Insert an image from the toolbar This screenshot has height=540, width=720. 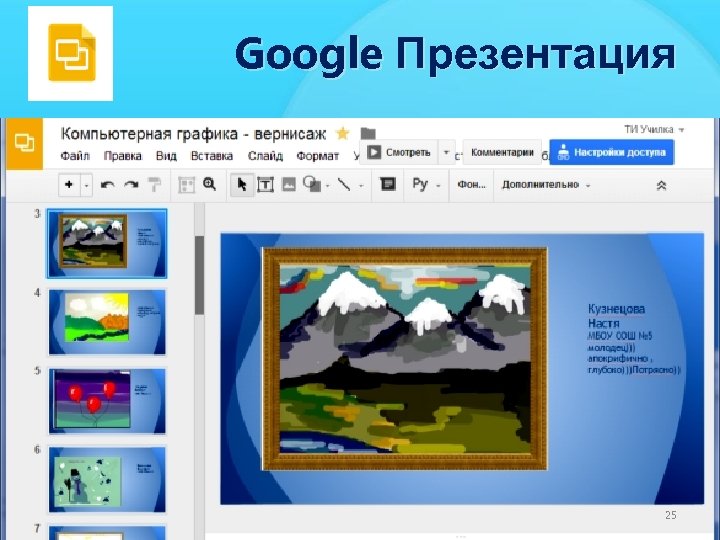(x=288, y=185)
